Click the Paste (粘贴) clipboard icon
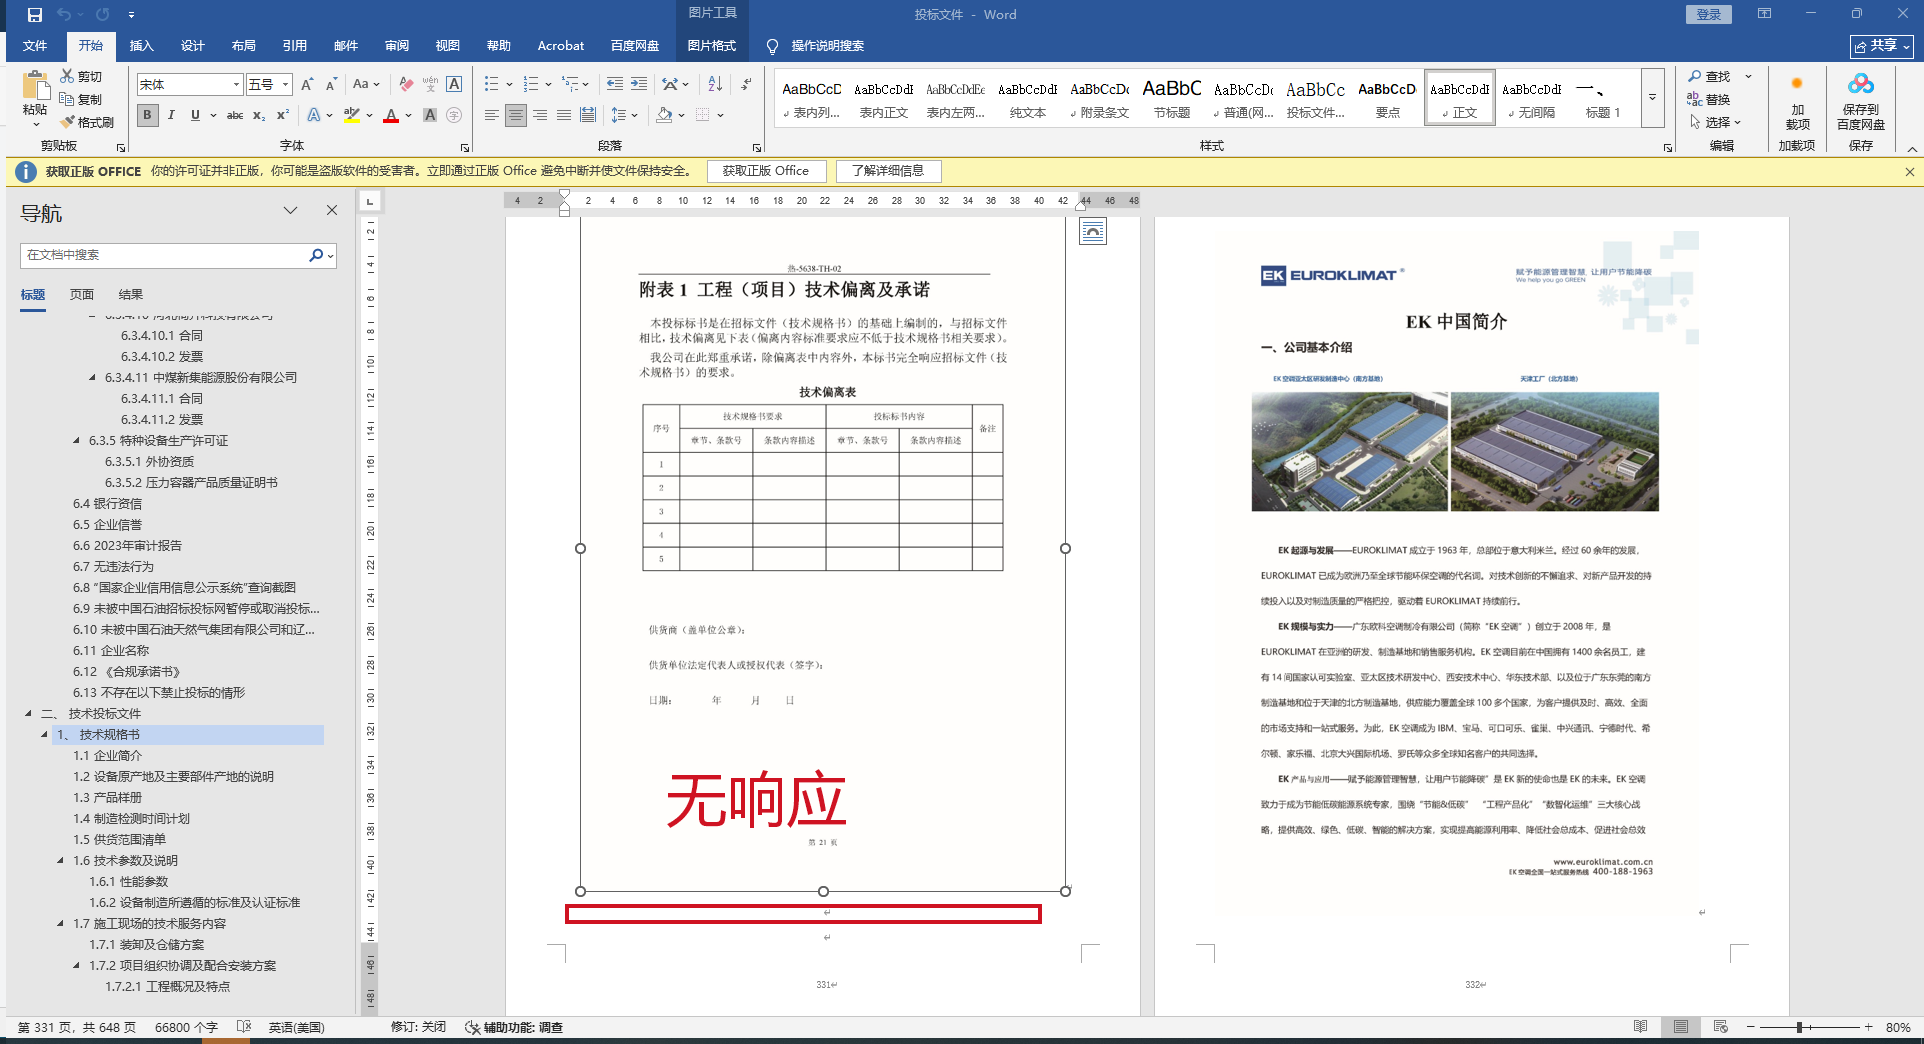The width and height of the screenshot is (1924, 1044). (36, 86)
